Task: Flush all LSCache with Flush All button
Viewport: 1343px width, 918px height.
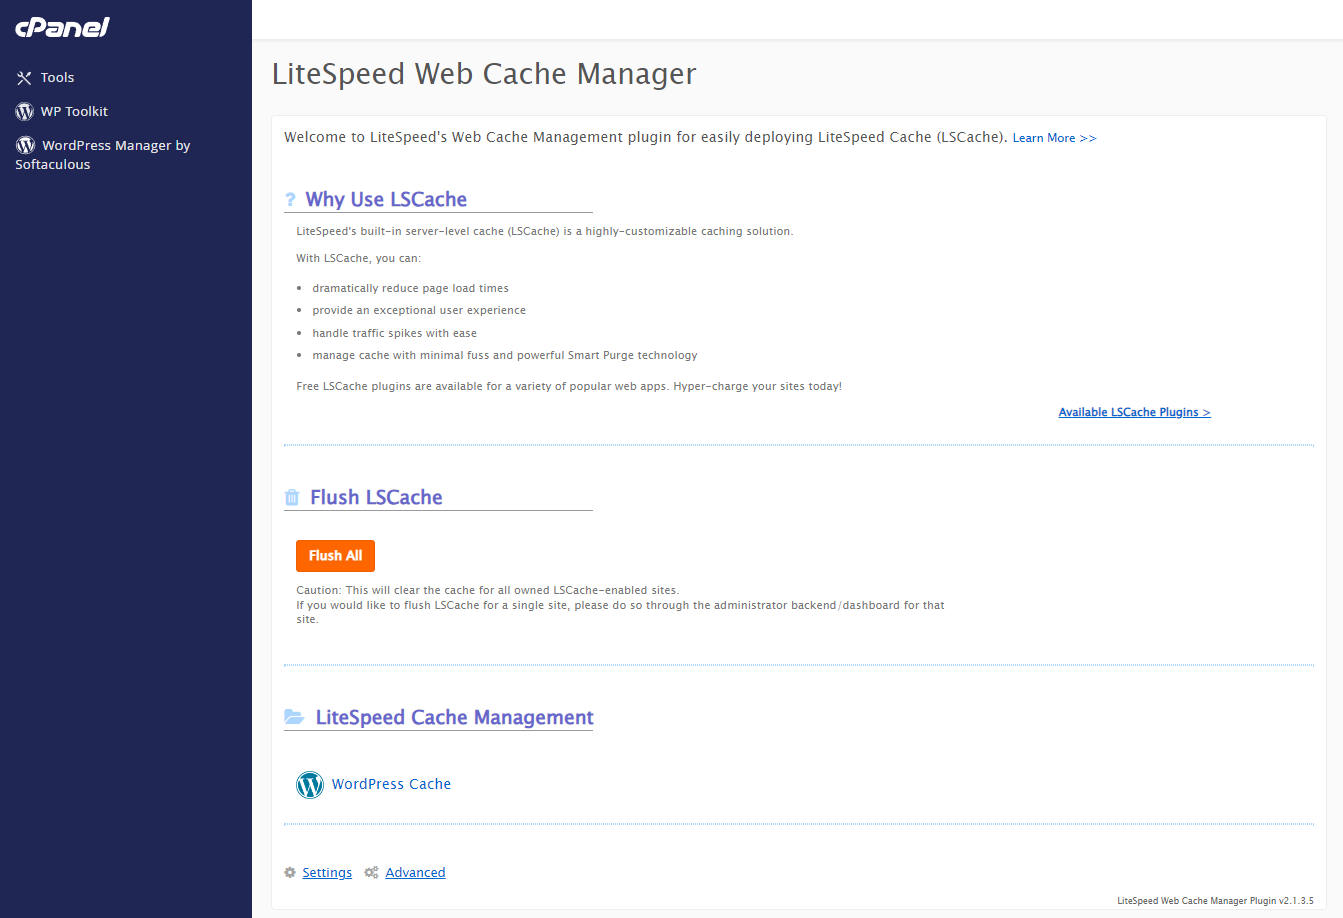Action: [x=335, y=556]
